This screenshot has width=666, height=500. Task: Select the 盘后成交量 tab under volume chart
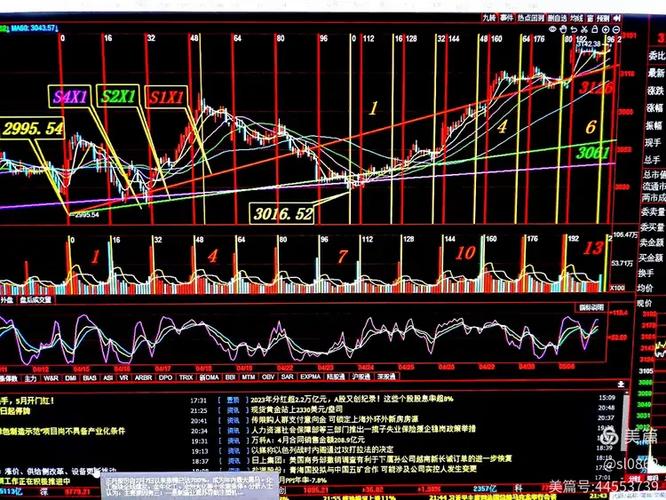pyautogui.click(x=35, y=300)
